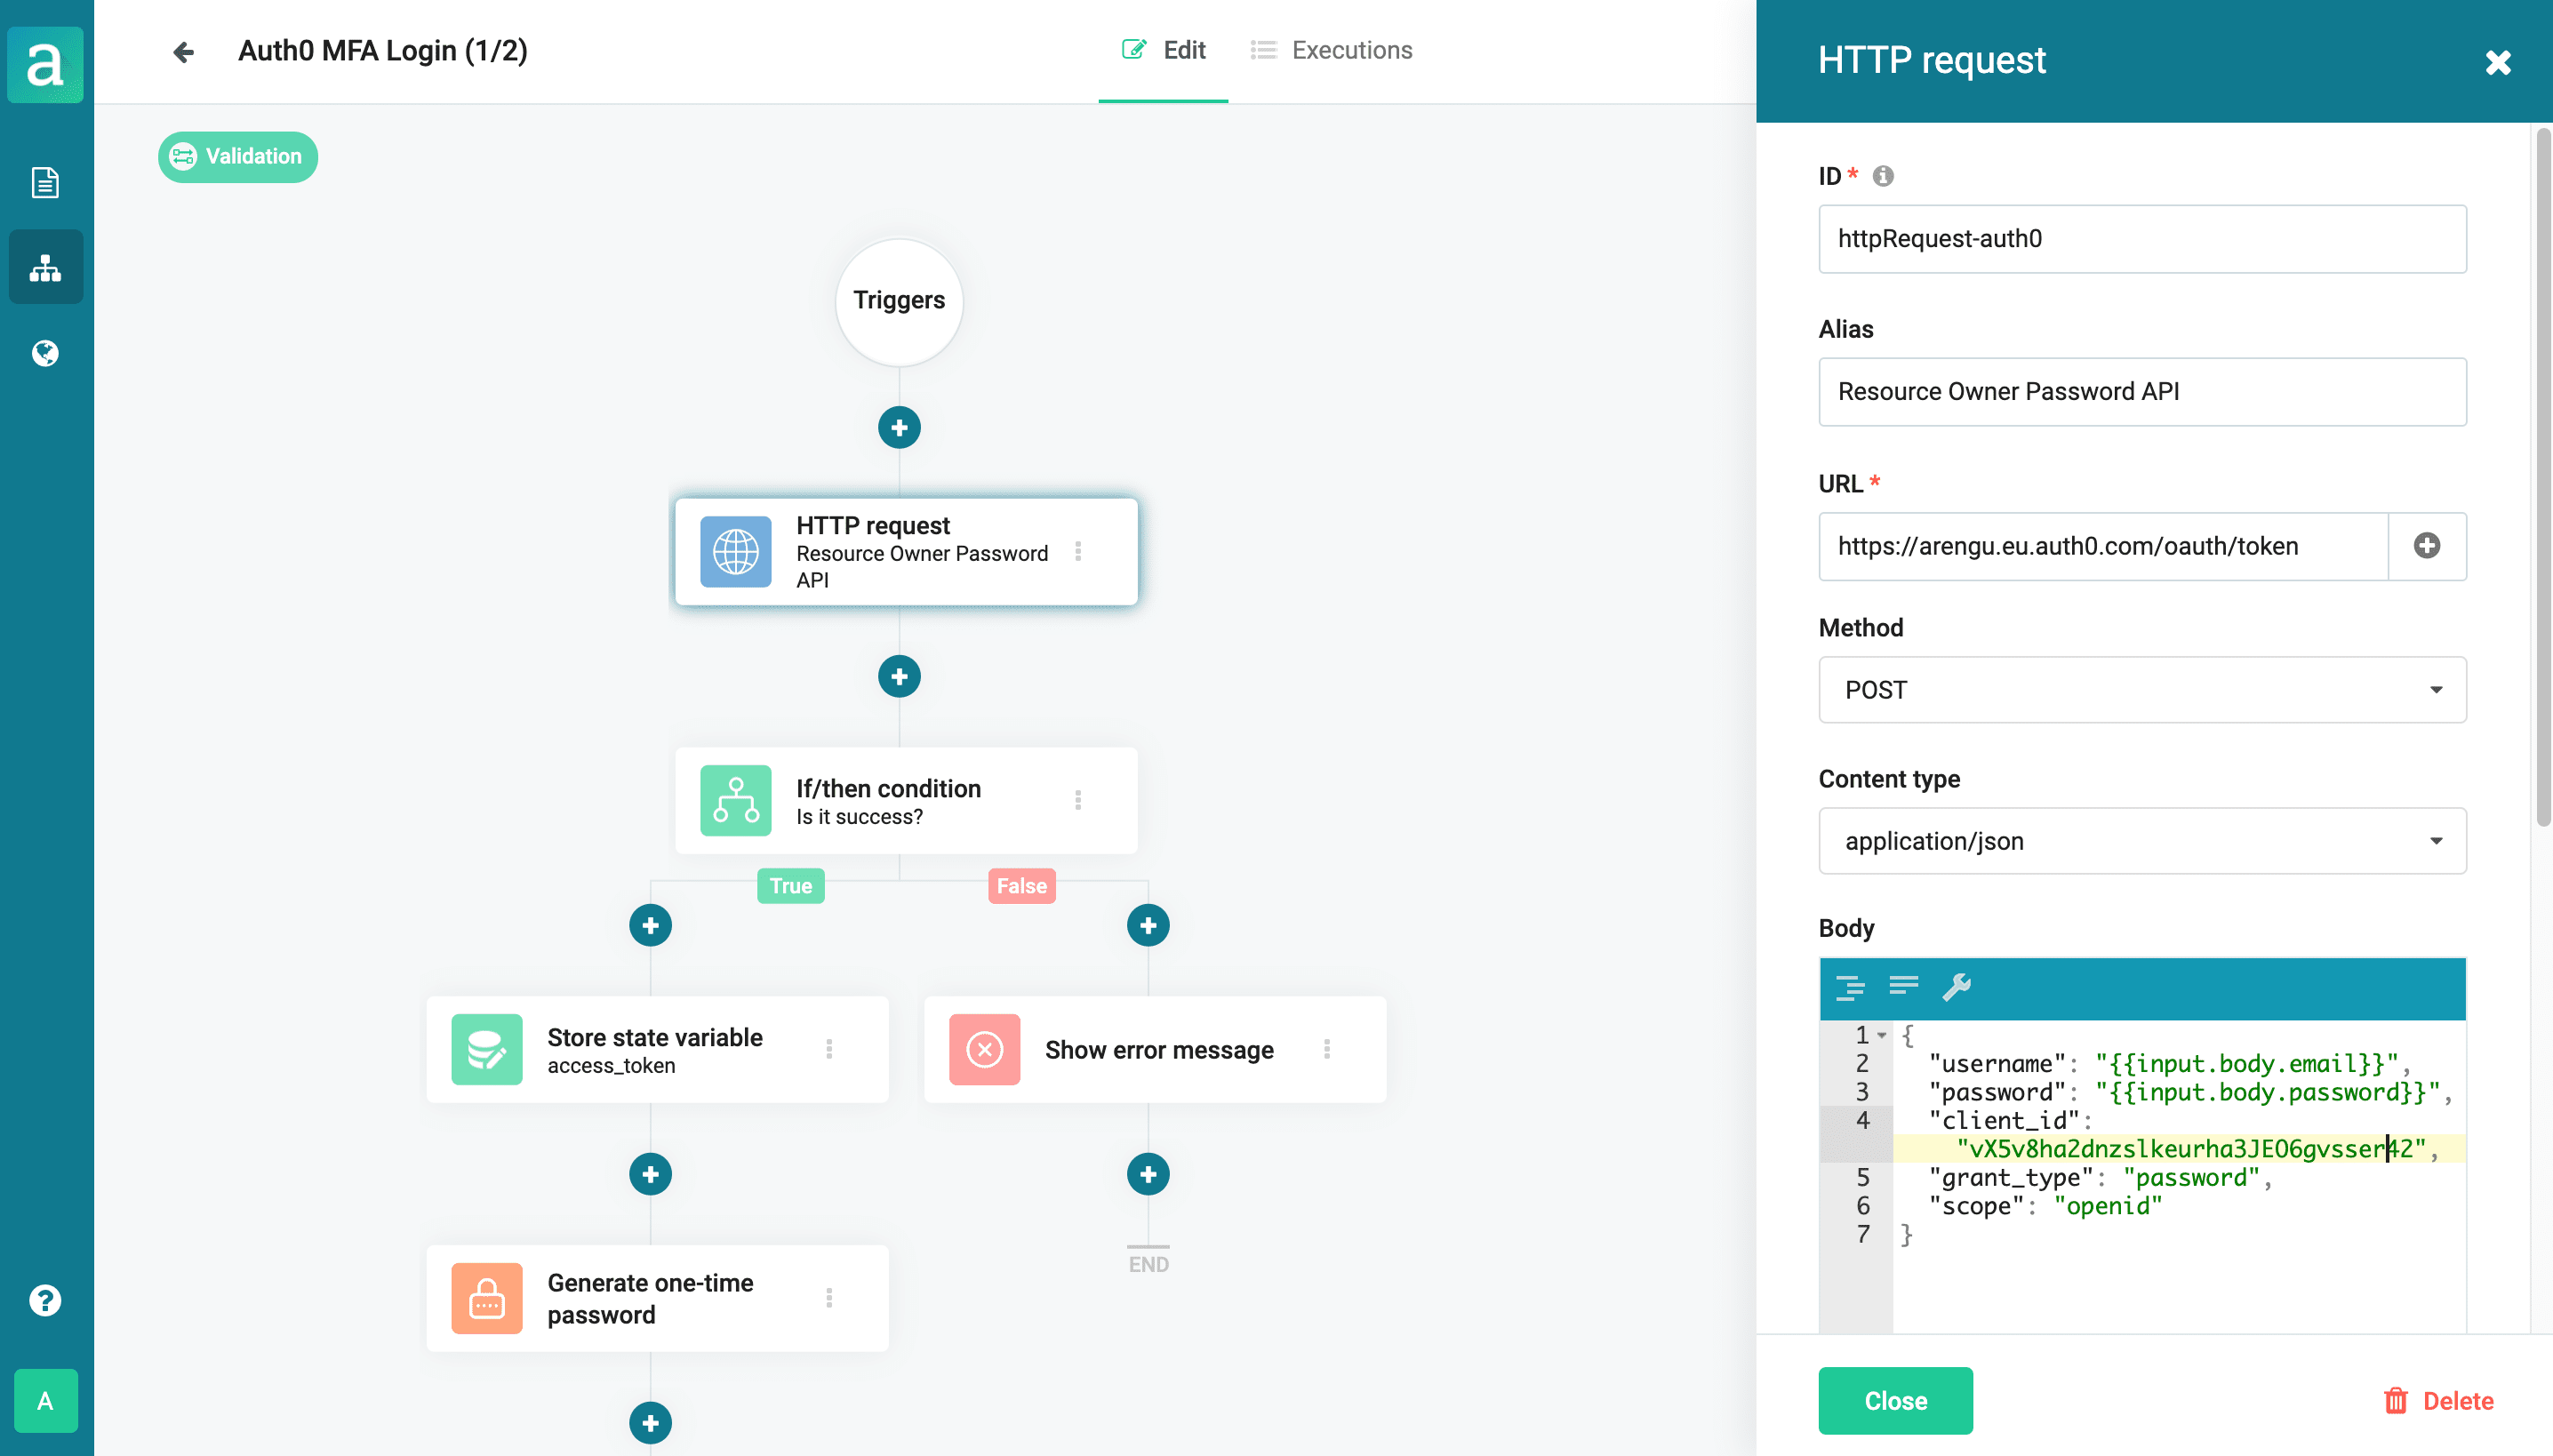2553x1456 pixels.
Task: Select the Triggers node
Action: point(898,301)
